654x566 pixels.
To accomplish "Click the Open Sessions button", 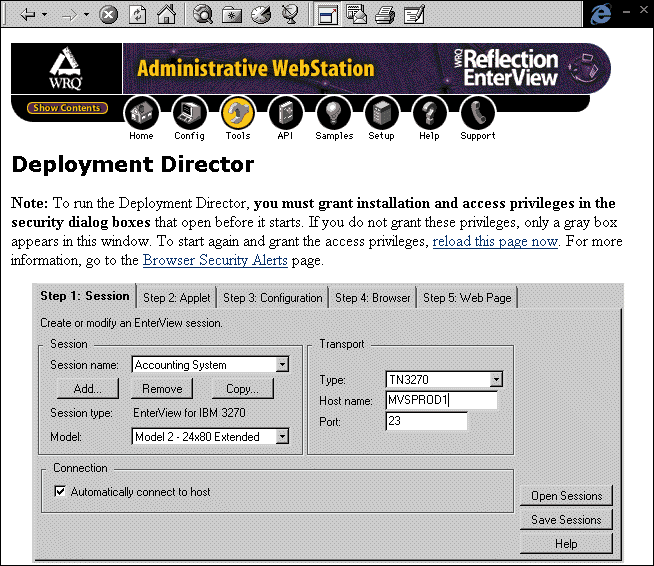I will (x=566, y=496).
